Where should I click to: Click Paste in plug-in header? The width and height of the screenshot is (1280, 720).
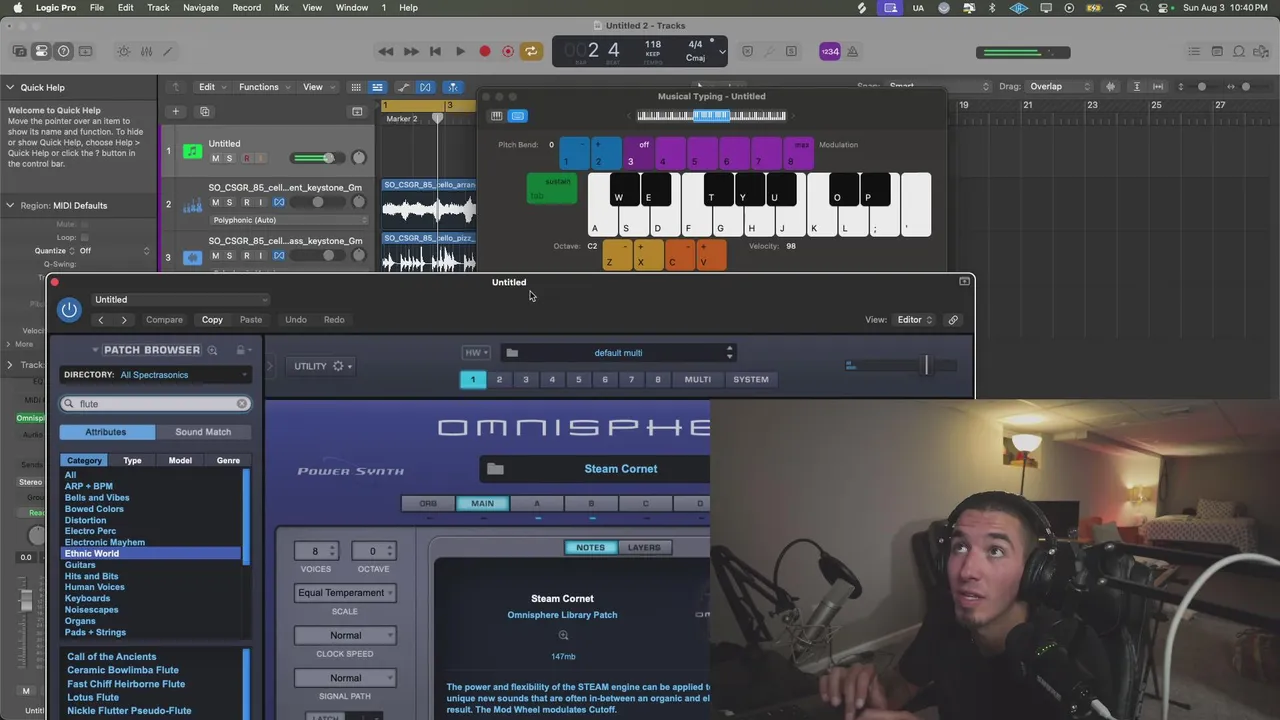pyautogui.click(x=251, y=320)
